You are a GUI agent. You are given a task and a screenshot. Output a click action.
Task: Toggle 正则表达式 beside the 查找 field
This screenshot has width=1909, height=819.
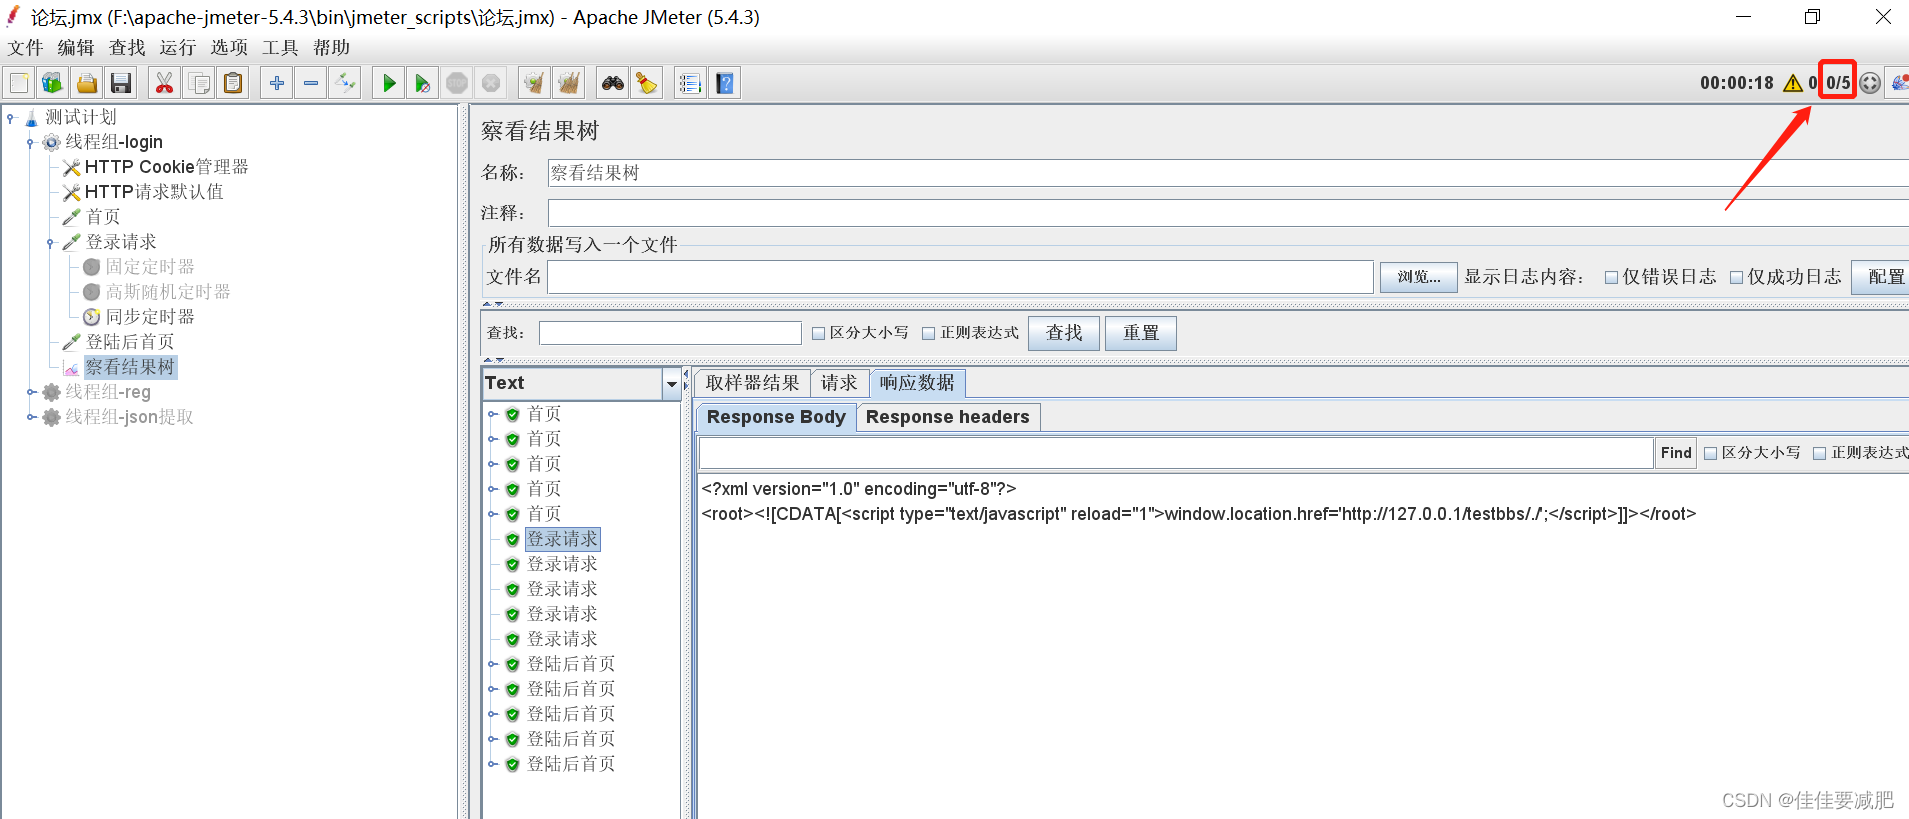pos(928,333)
